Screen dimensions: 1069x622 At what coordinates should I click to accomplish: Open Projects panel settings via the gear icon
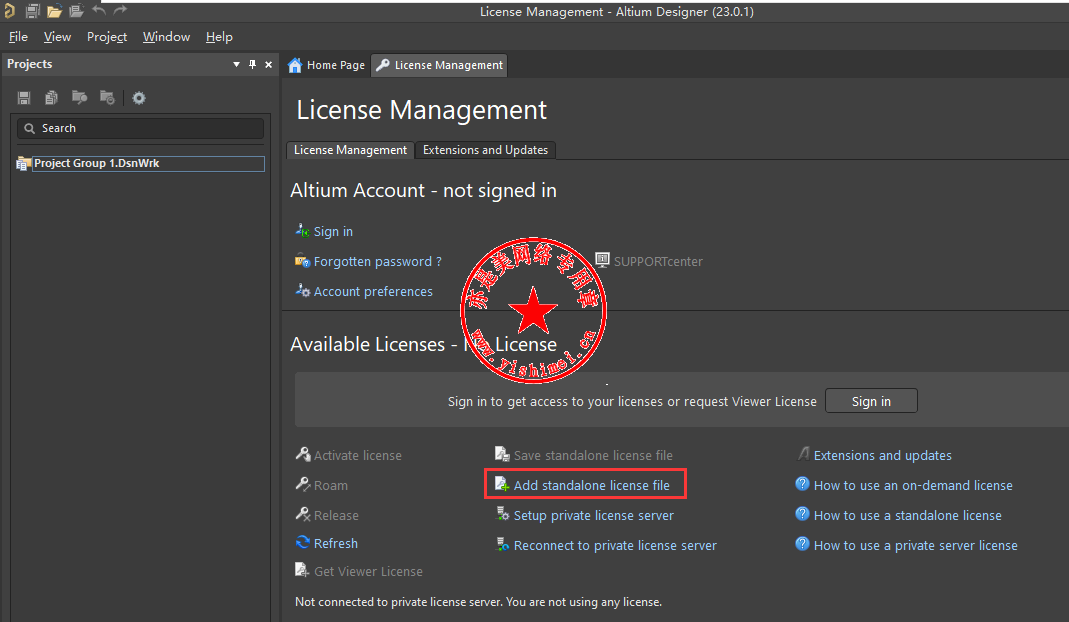[x=139, y=98]
